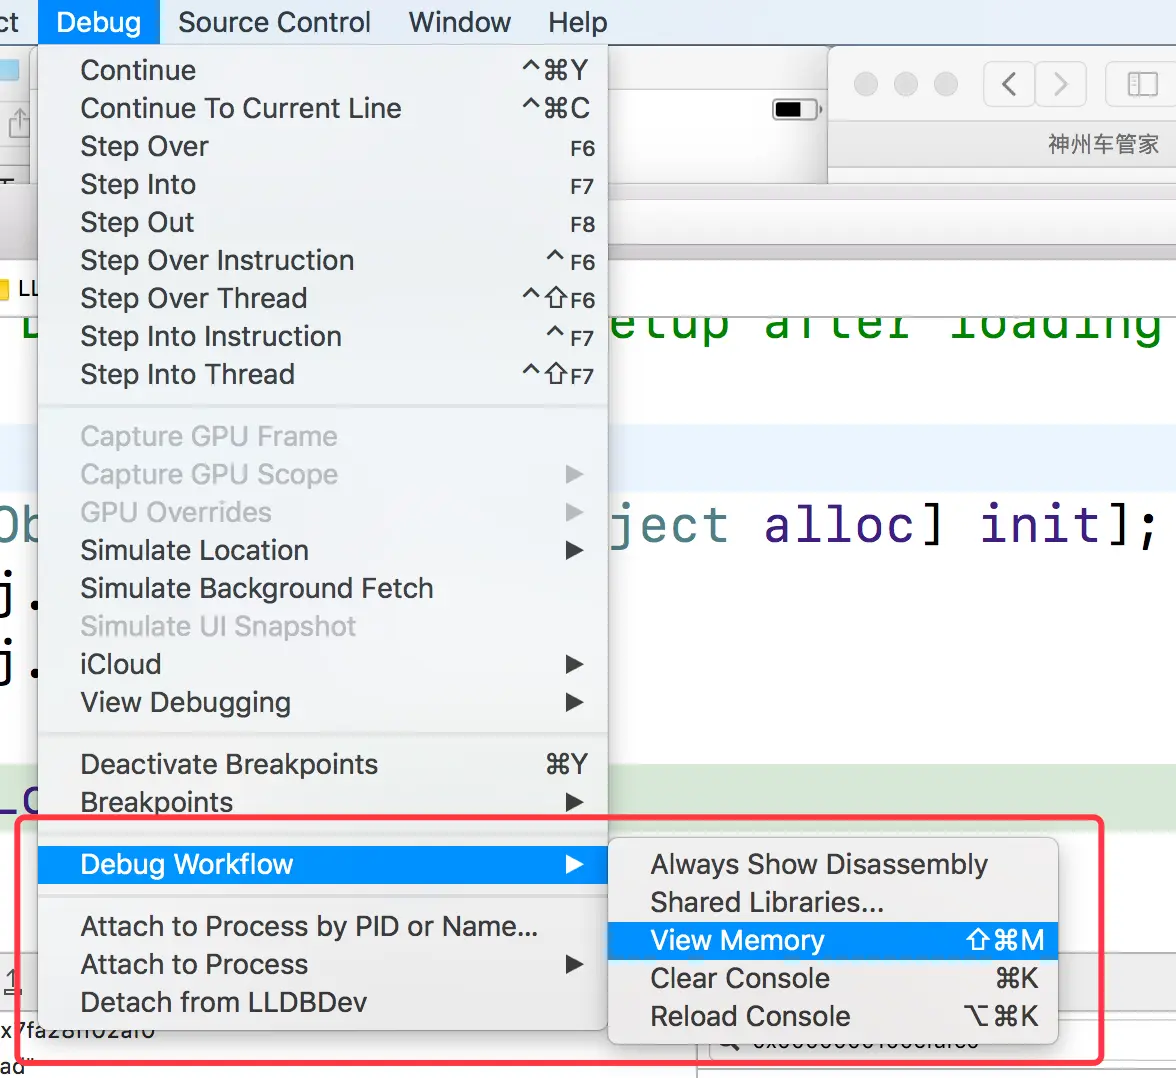This screenshot has height=1078, width=1176.
Task: Choose Continue To Current Line
Action: (x=322, y=109)
